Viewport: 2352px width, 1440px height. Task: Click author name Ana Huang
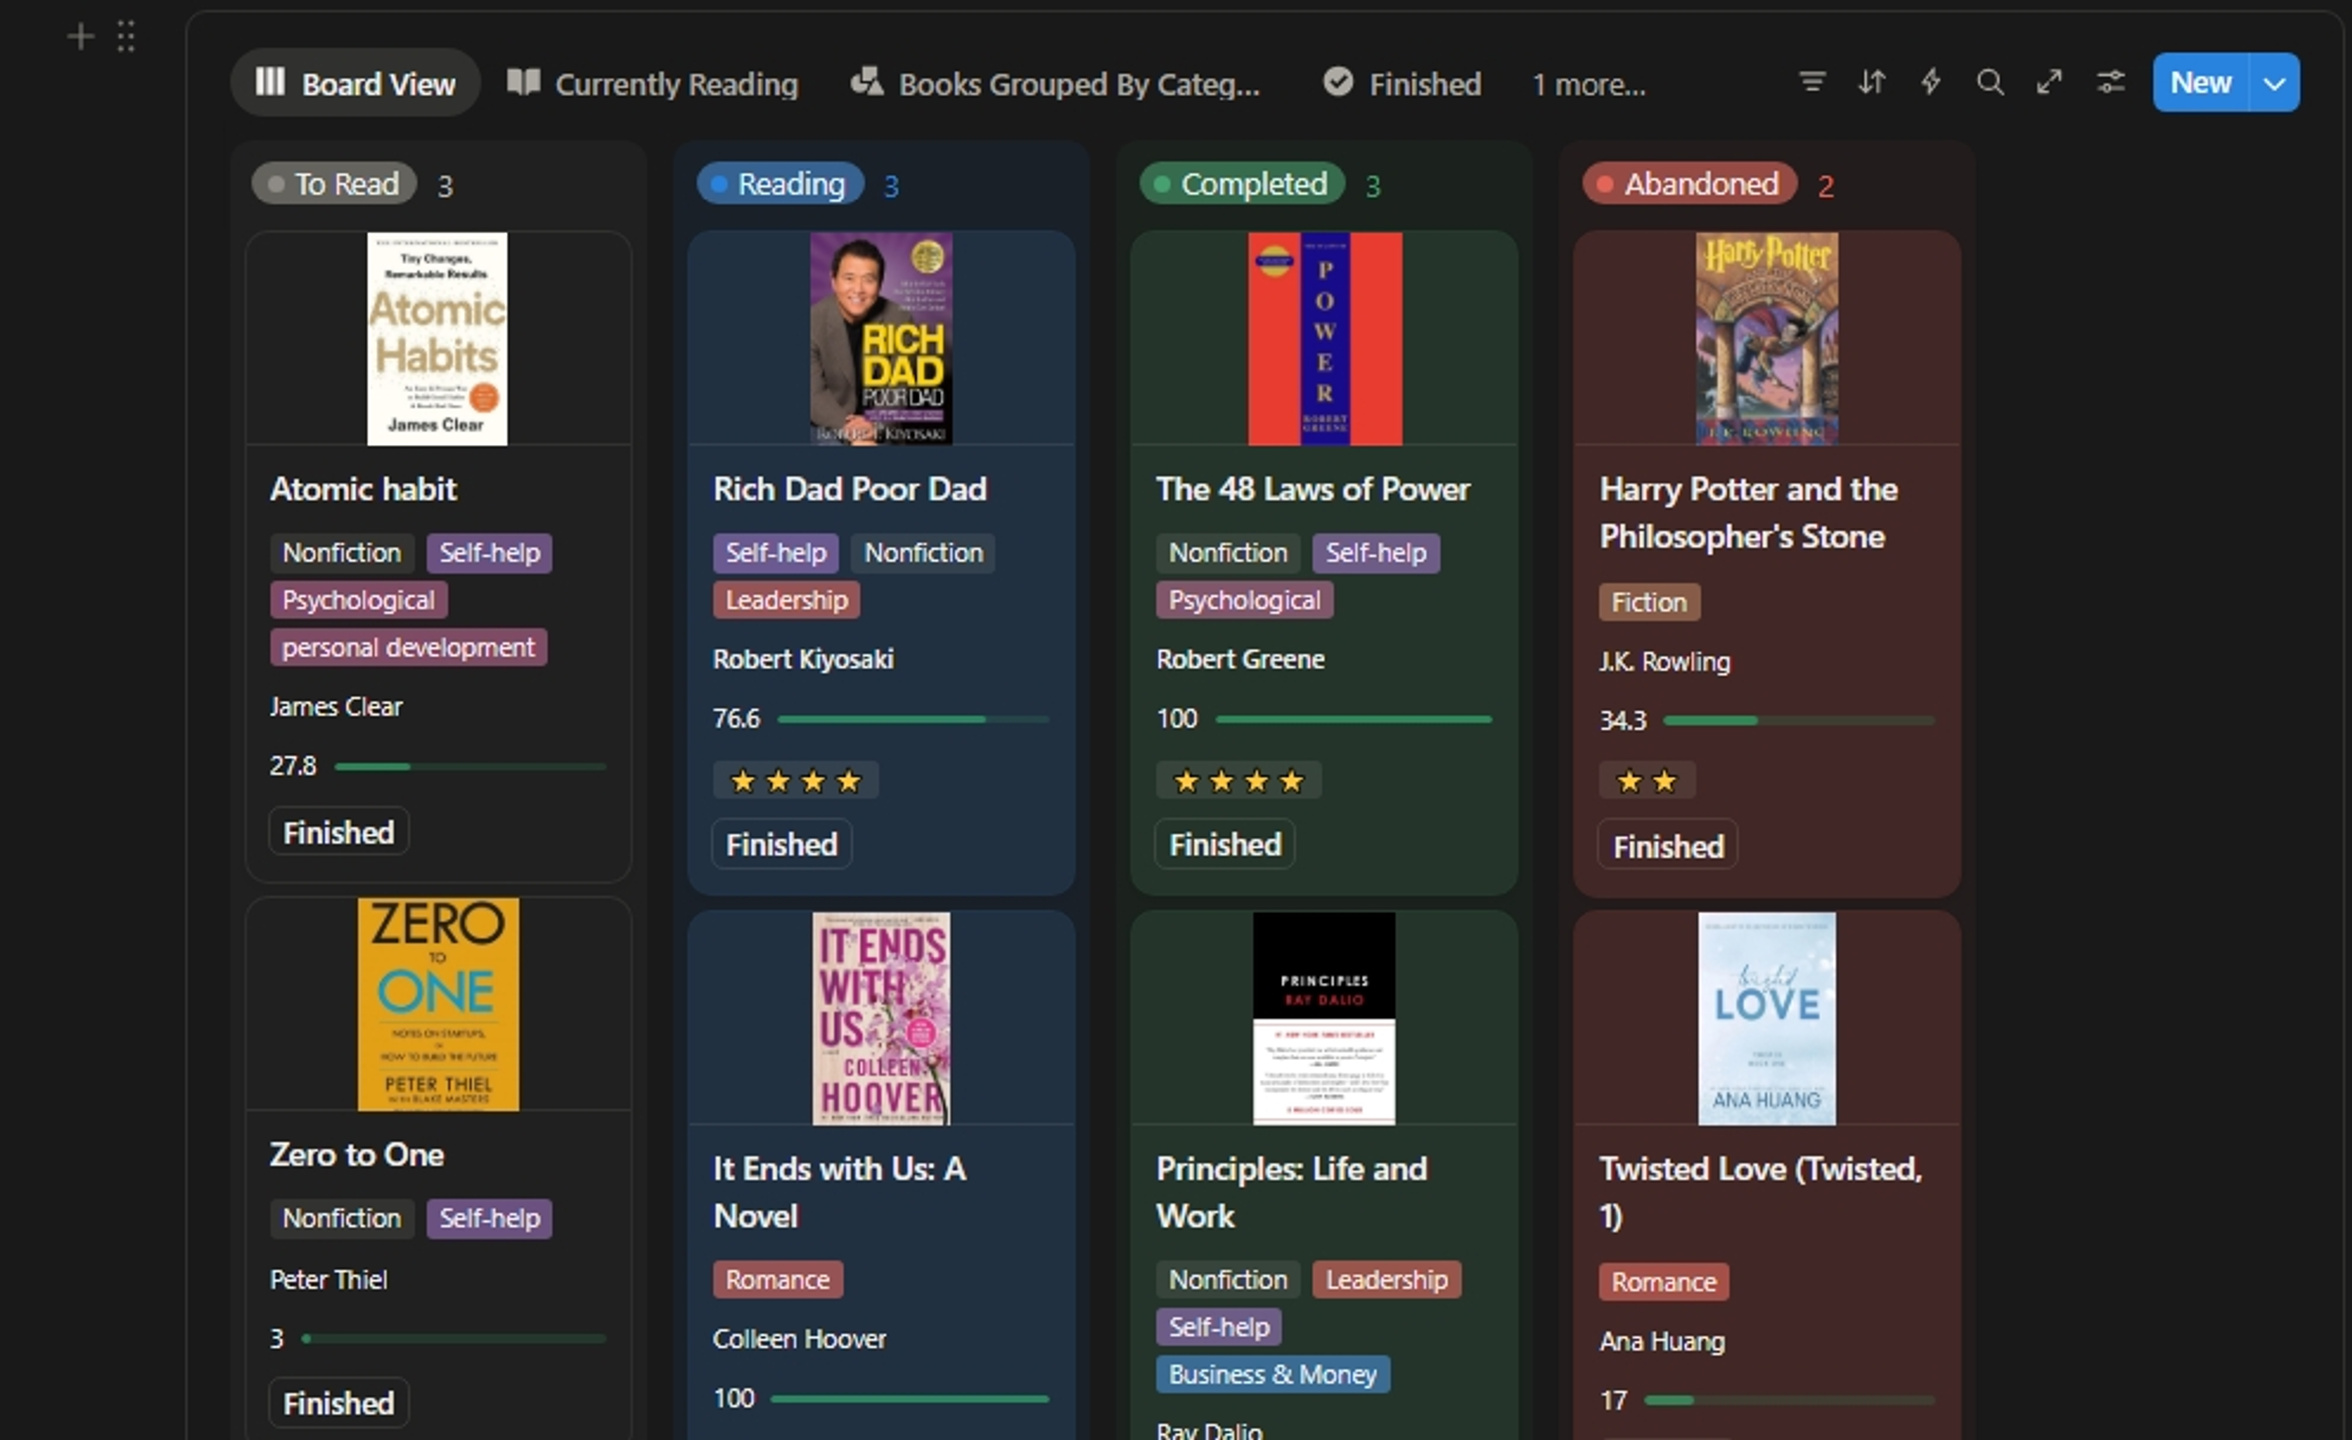point(1661,1341)
